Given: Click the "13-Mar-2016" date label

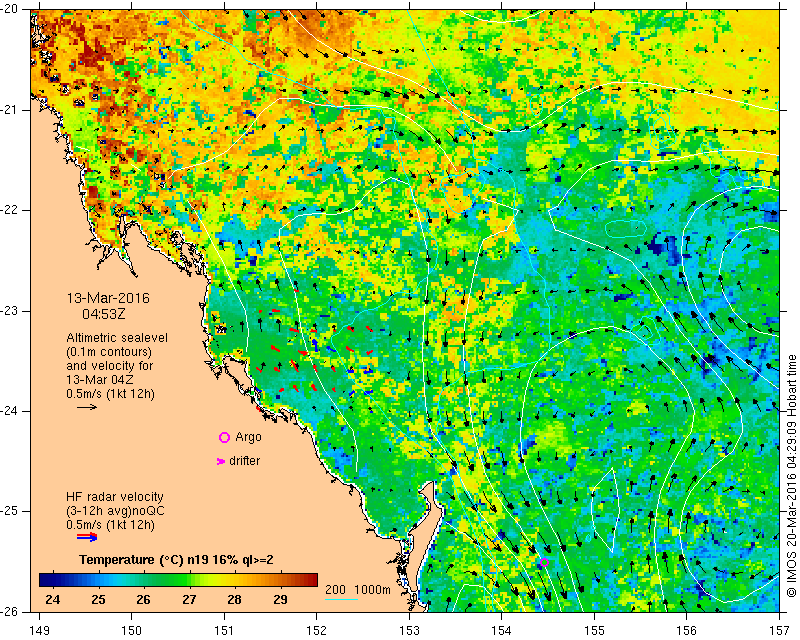Looking at the screenshot, I should pyautogui.click(x=108, y=298).
